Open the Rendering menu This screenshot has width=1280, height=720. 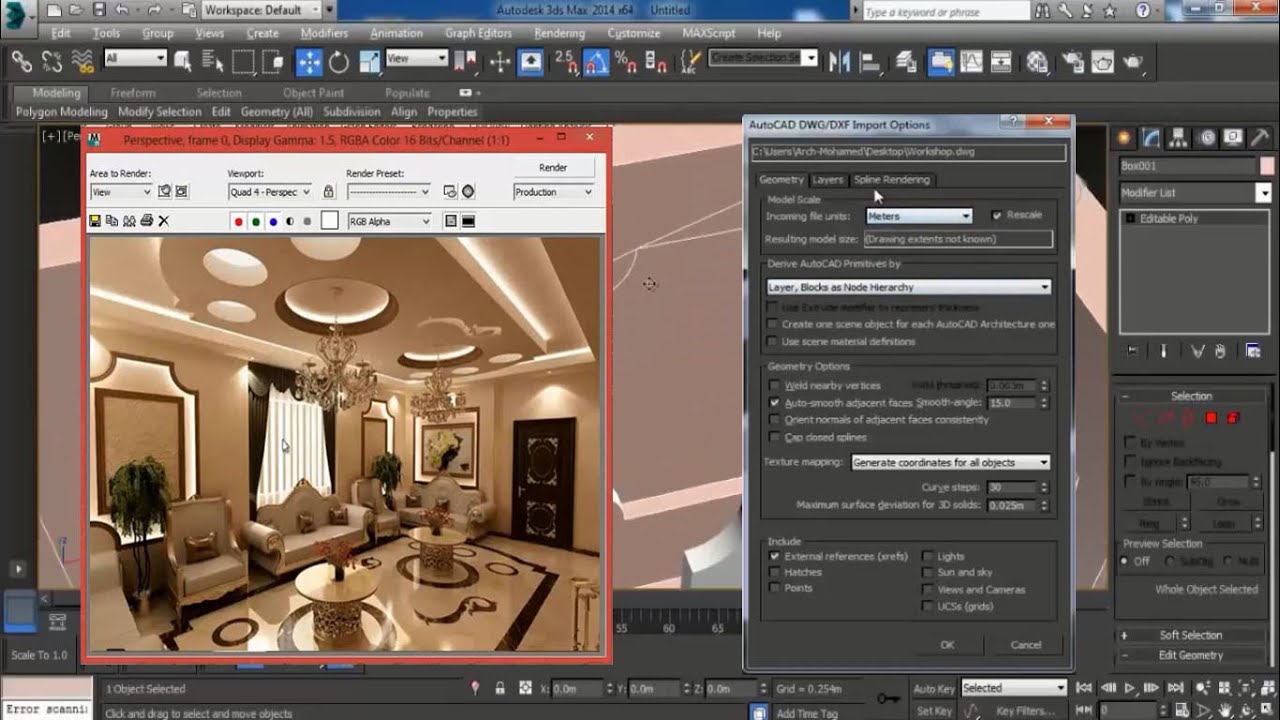(x=559, y=33)
